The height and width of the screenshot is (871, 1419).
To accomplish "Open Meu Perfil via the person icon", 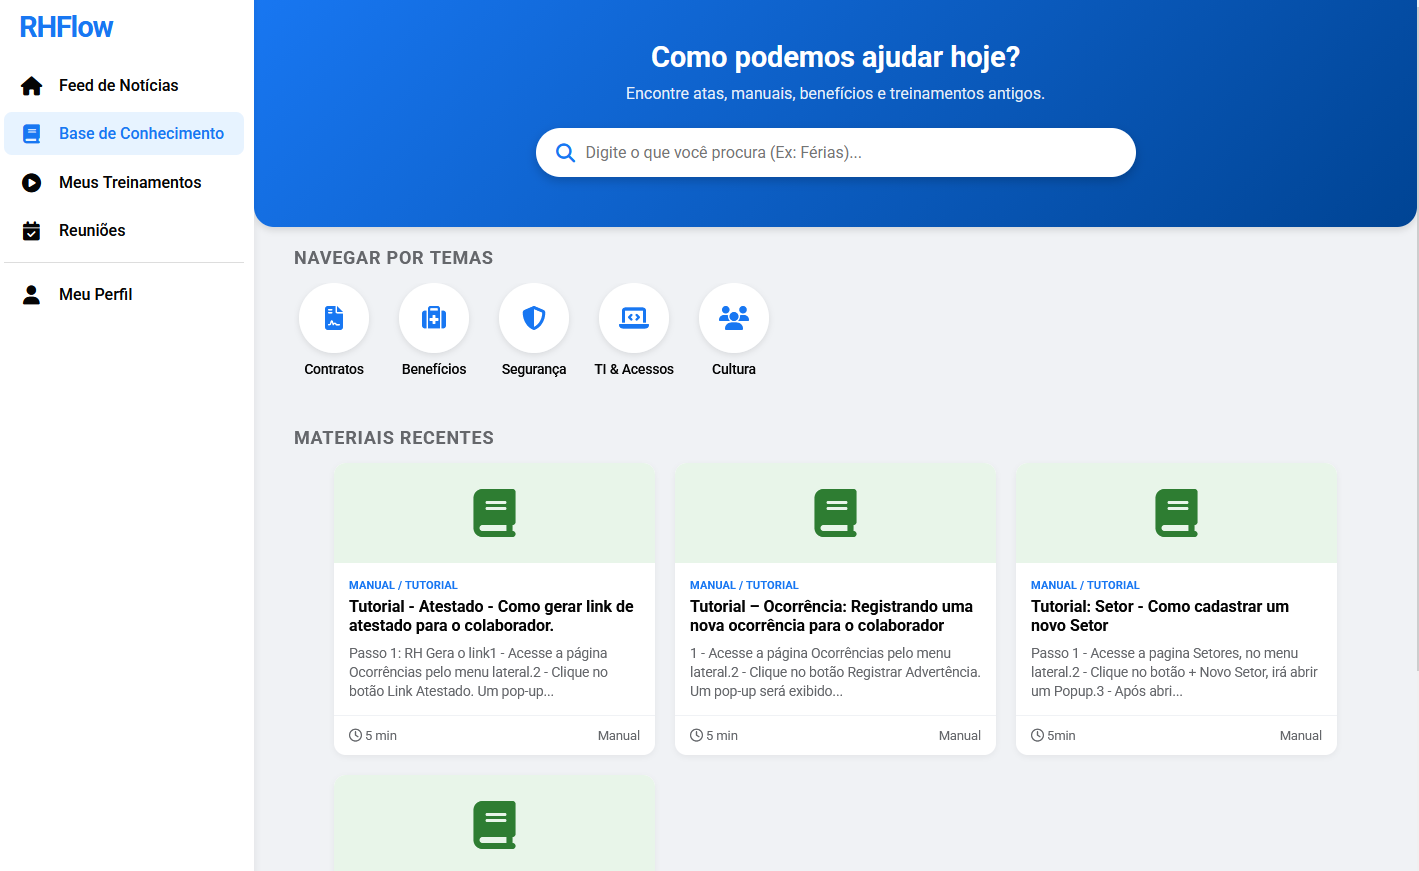I will pyautogui.click(x=31, y=293).
